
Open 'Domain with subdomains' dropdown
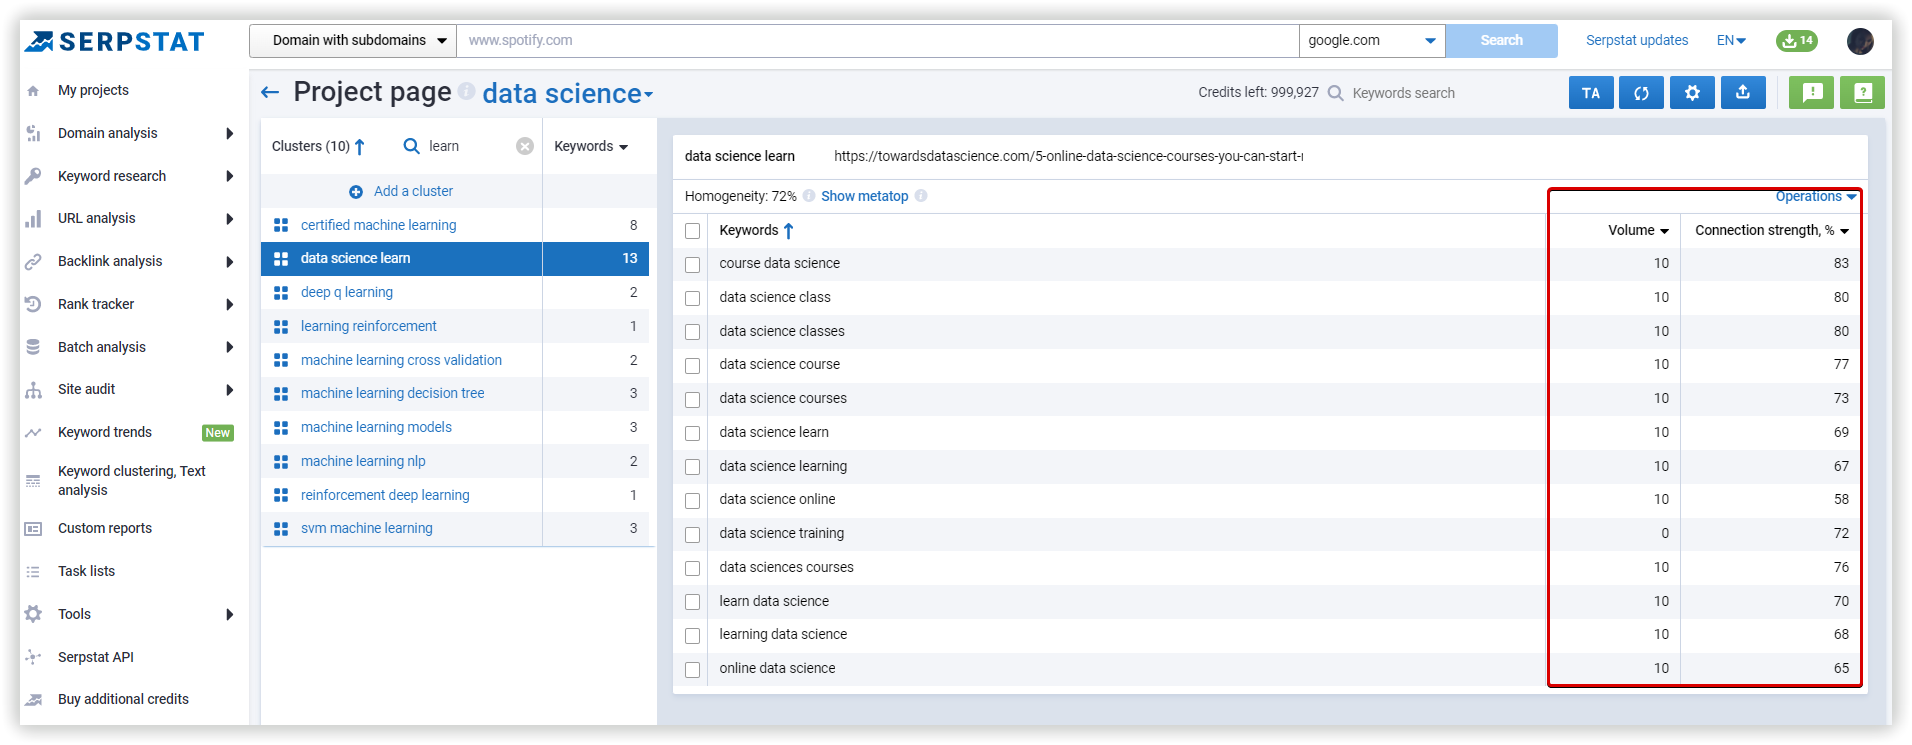coord(353,41)
